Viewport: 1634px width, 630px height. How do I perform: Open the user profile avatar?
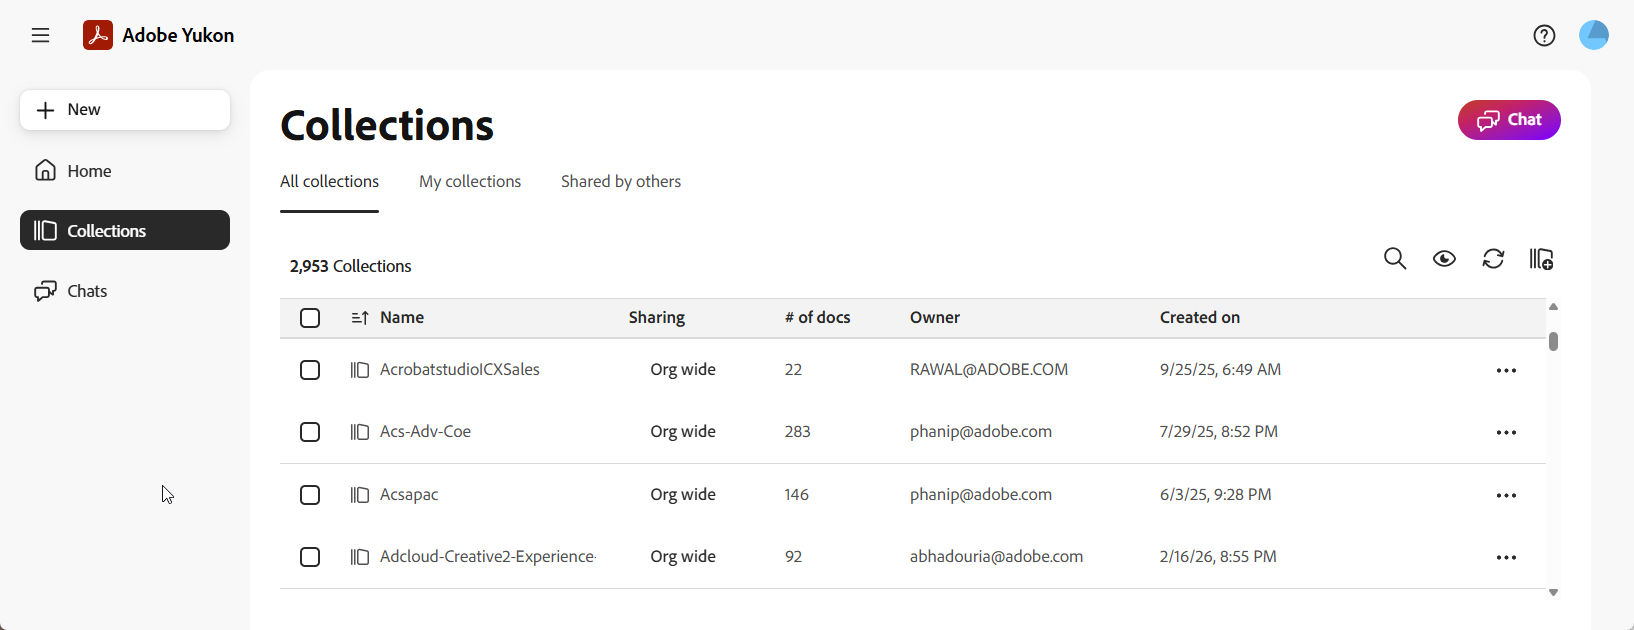(x=1594, y=35)
